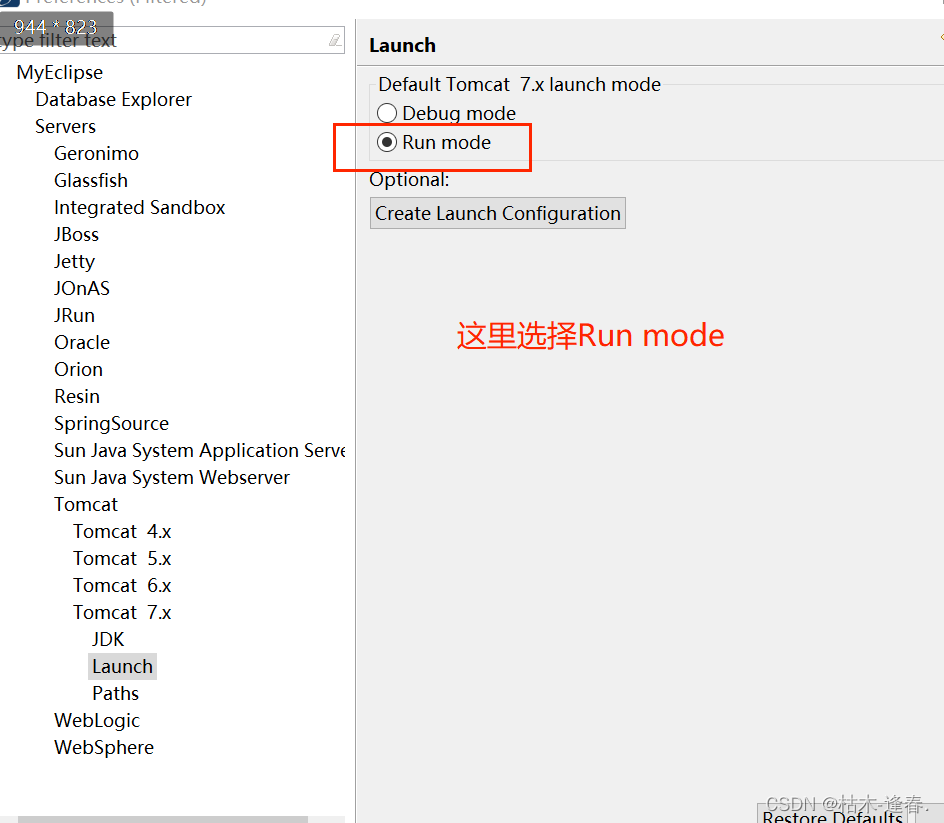944x823 pixels.
Task: Select the Resin server entry
Action: [77, 396]
